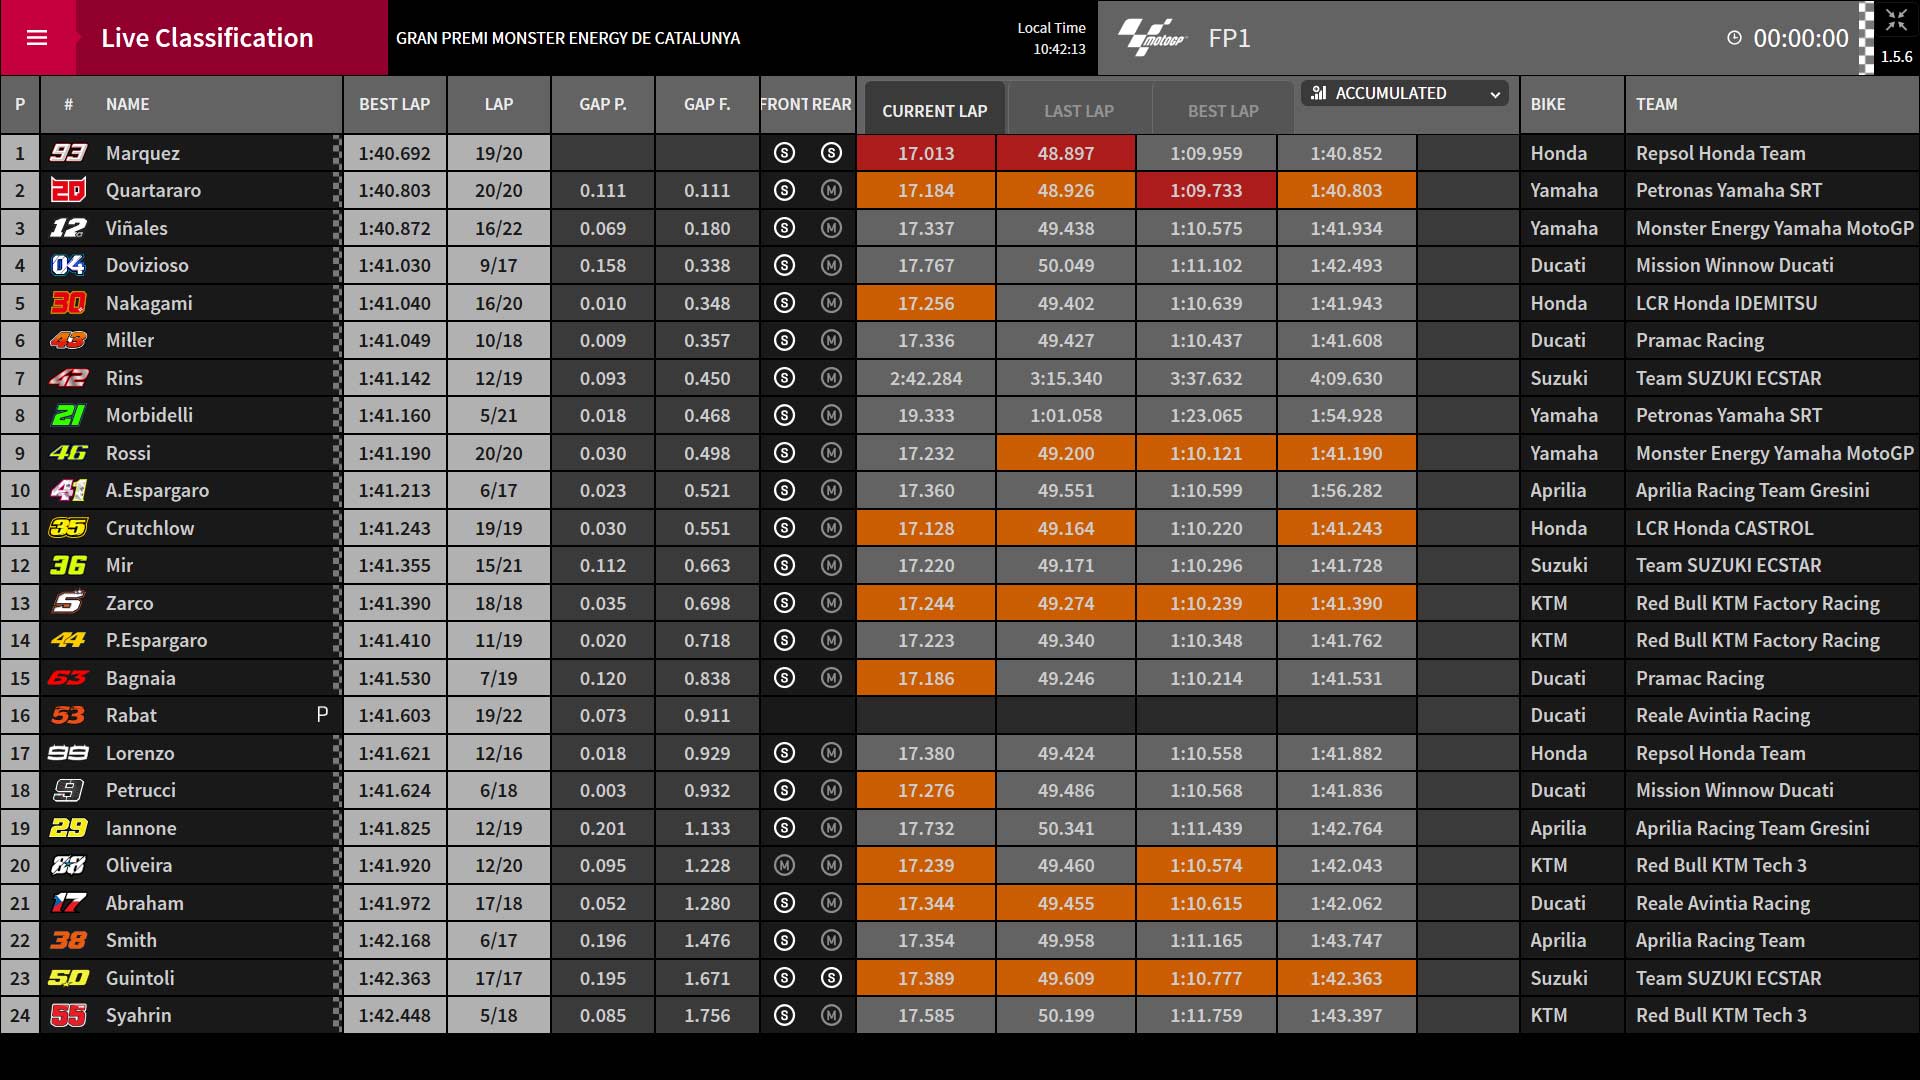The width and height of the screenshot is (1920, 1080).
Task: Switch to the BEST LAP tab
Action: click(x=1223, y=110)
